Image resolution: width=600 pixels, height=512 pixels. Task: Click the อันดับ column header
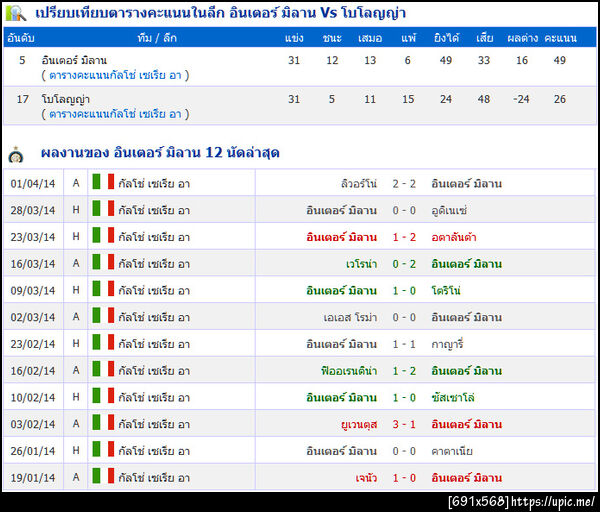[21, 38]
